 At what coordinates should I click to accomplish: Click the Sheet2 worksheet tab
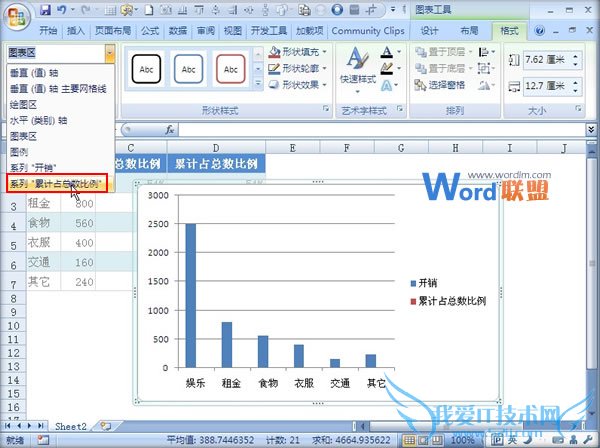[x=70, y=425]
